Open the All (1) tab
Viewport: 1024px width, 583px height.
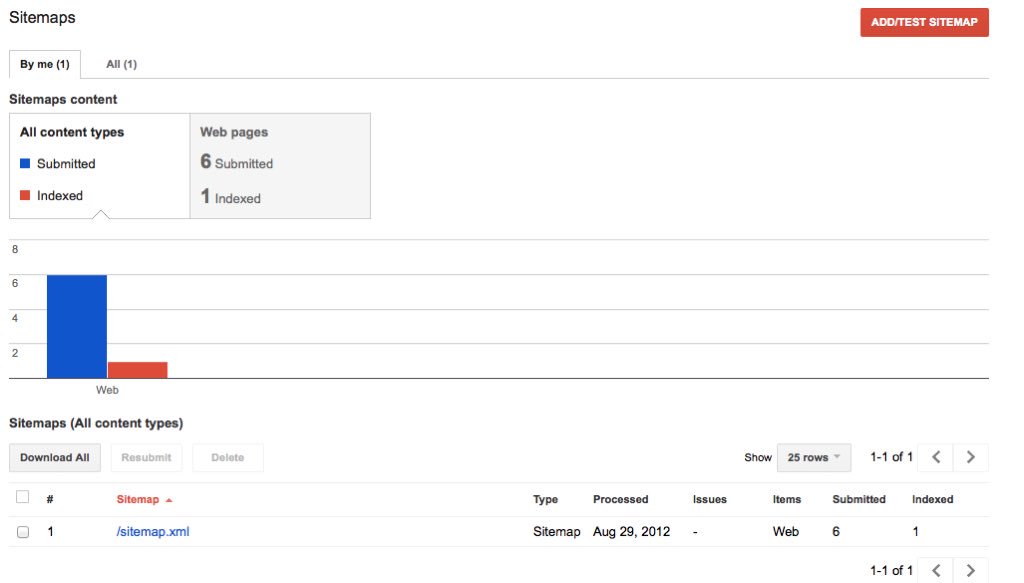click(x=121, y=64)
